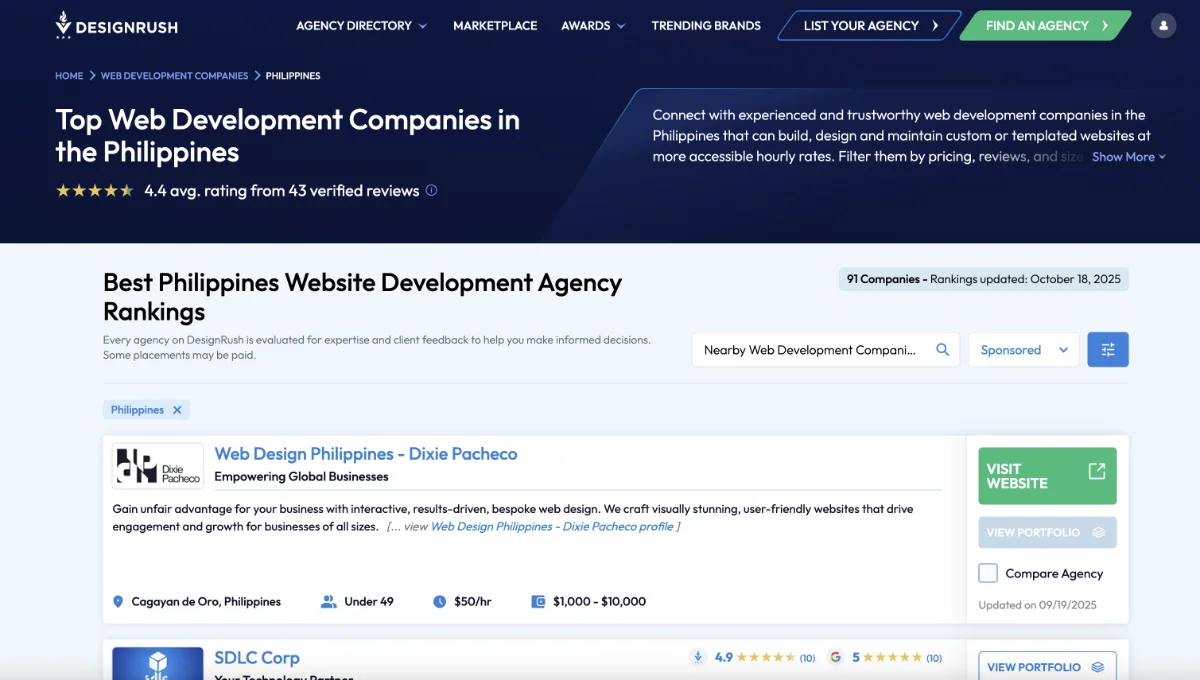Select Trending Brands in the navigation
Viewport: 1200px width, 680px height.
coord(706,26)
